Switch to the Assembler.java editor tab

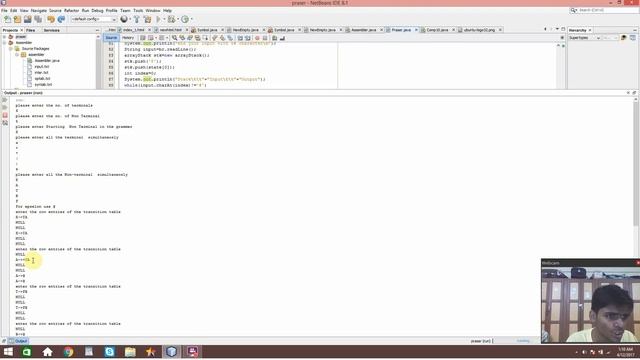(x=363, y=30)
